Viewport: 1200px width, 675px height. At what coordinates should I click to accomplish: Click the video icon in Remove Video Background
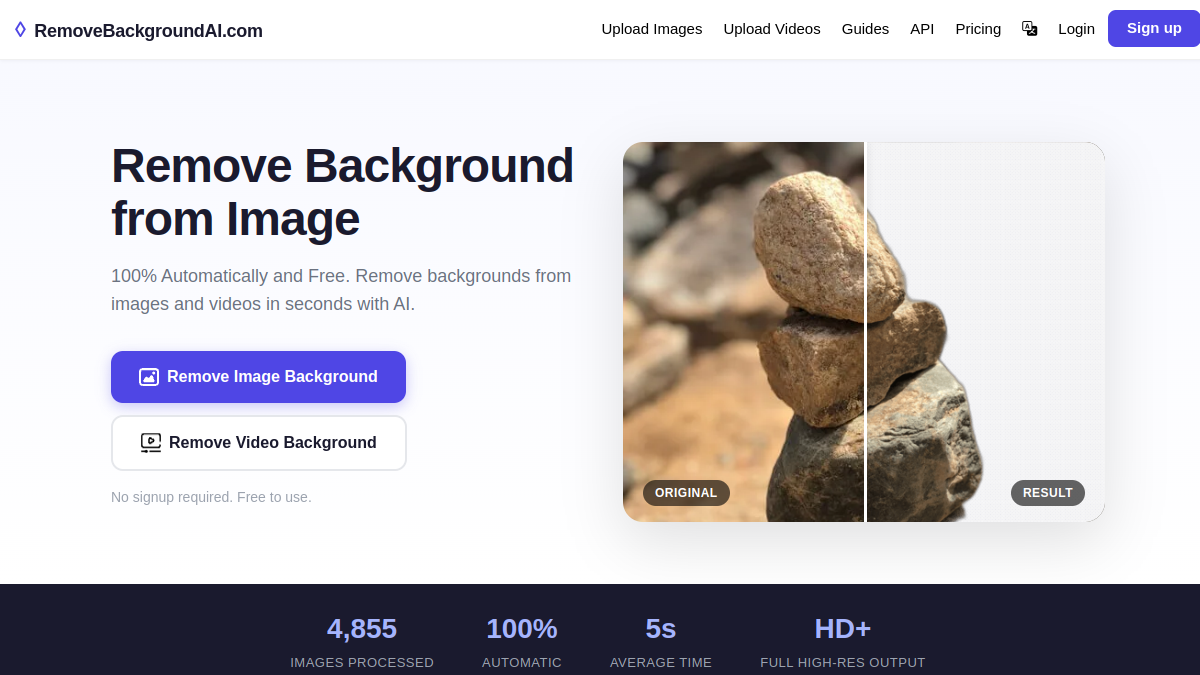[x=151, y=443]
